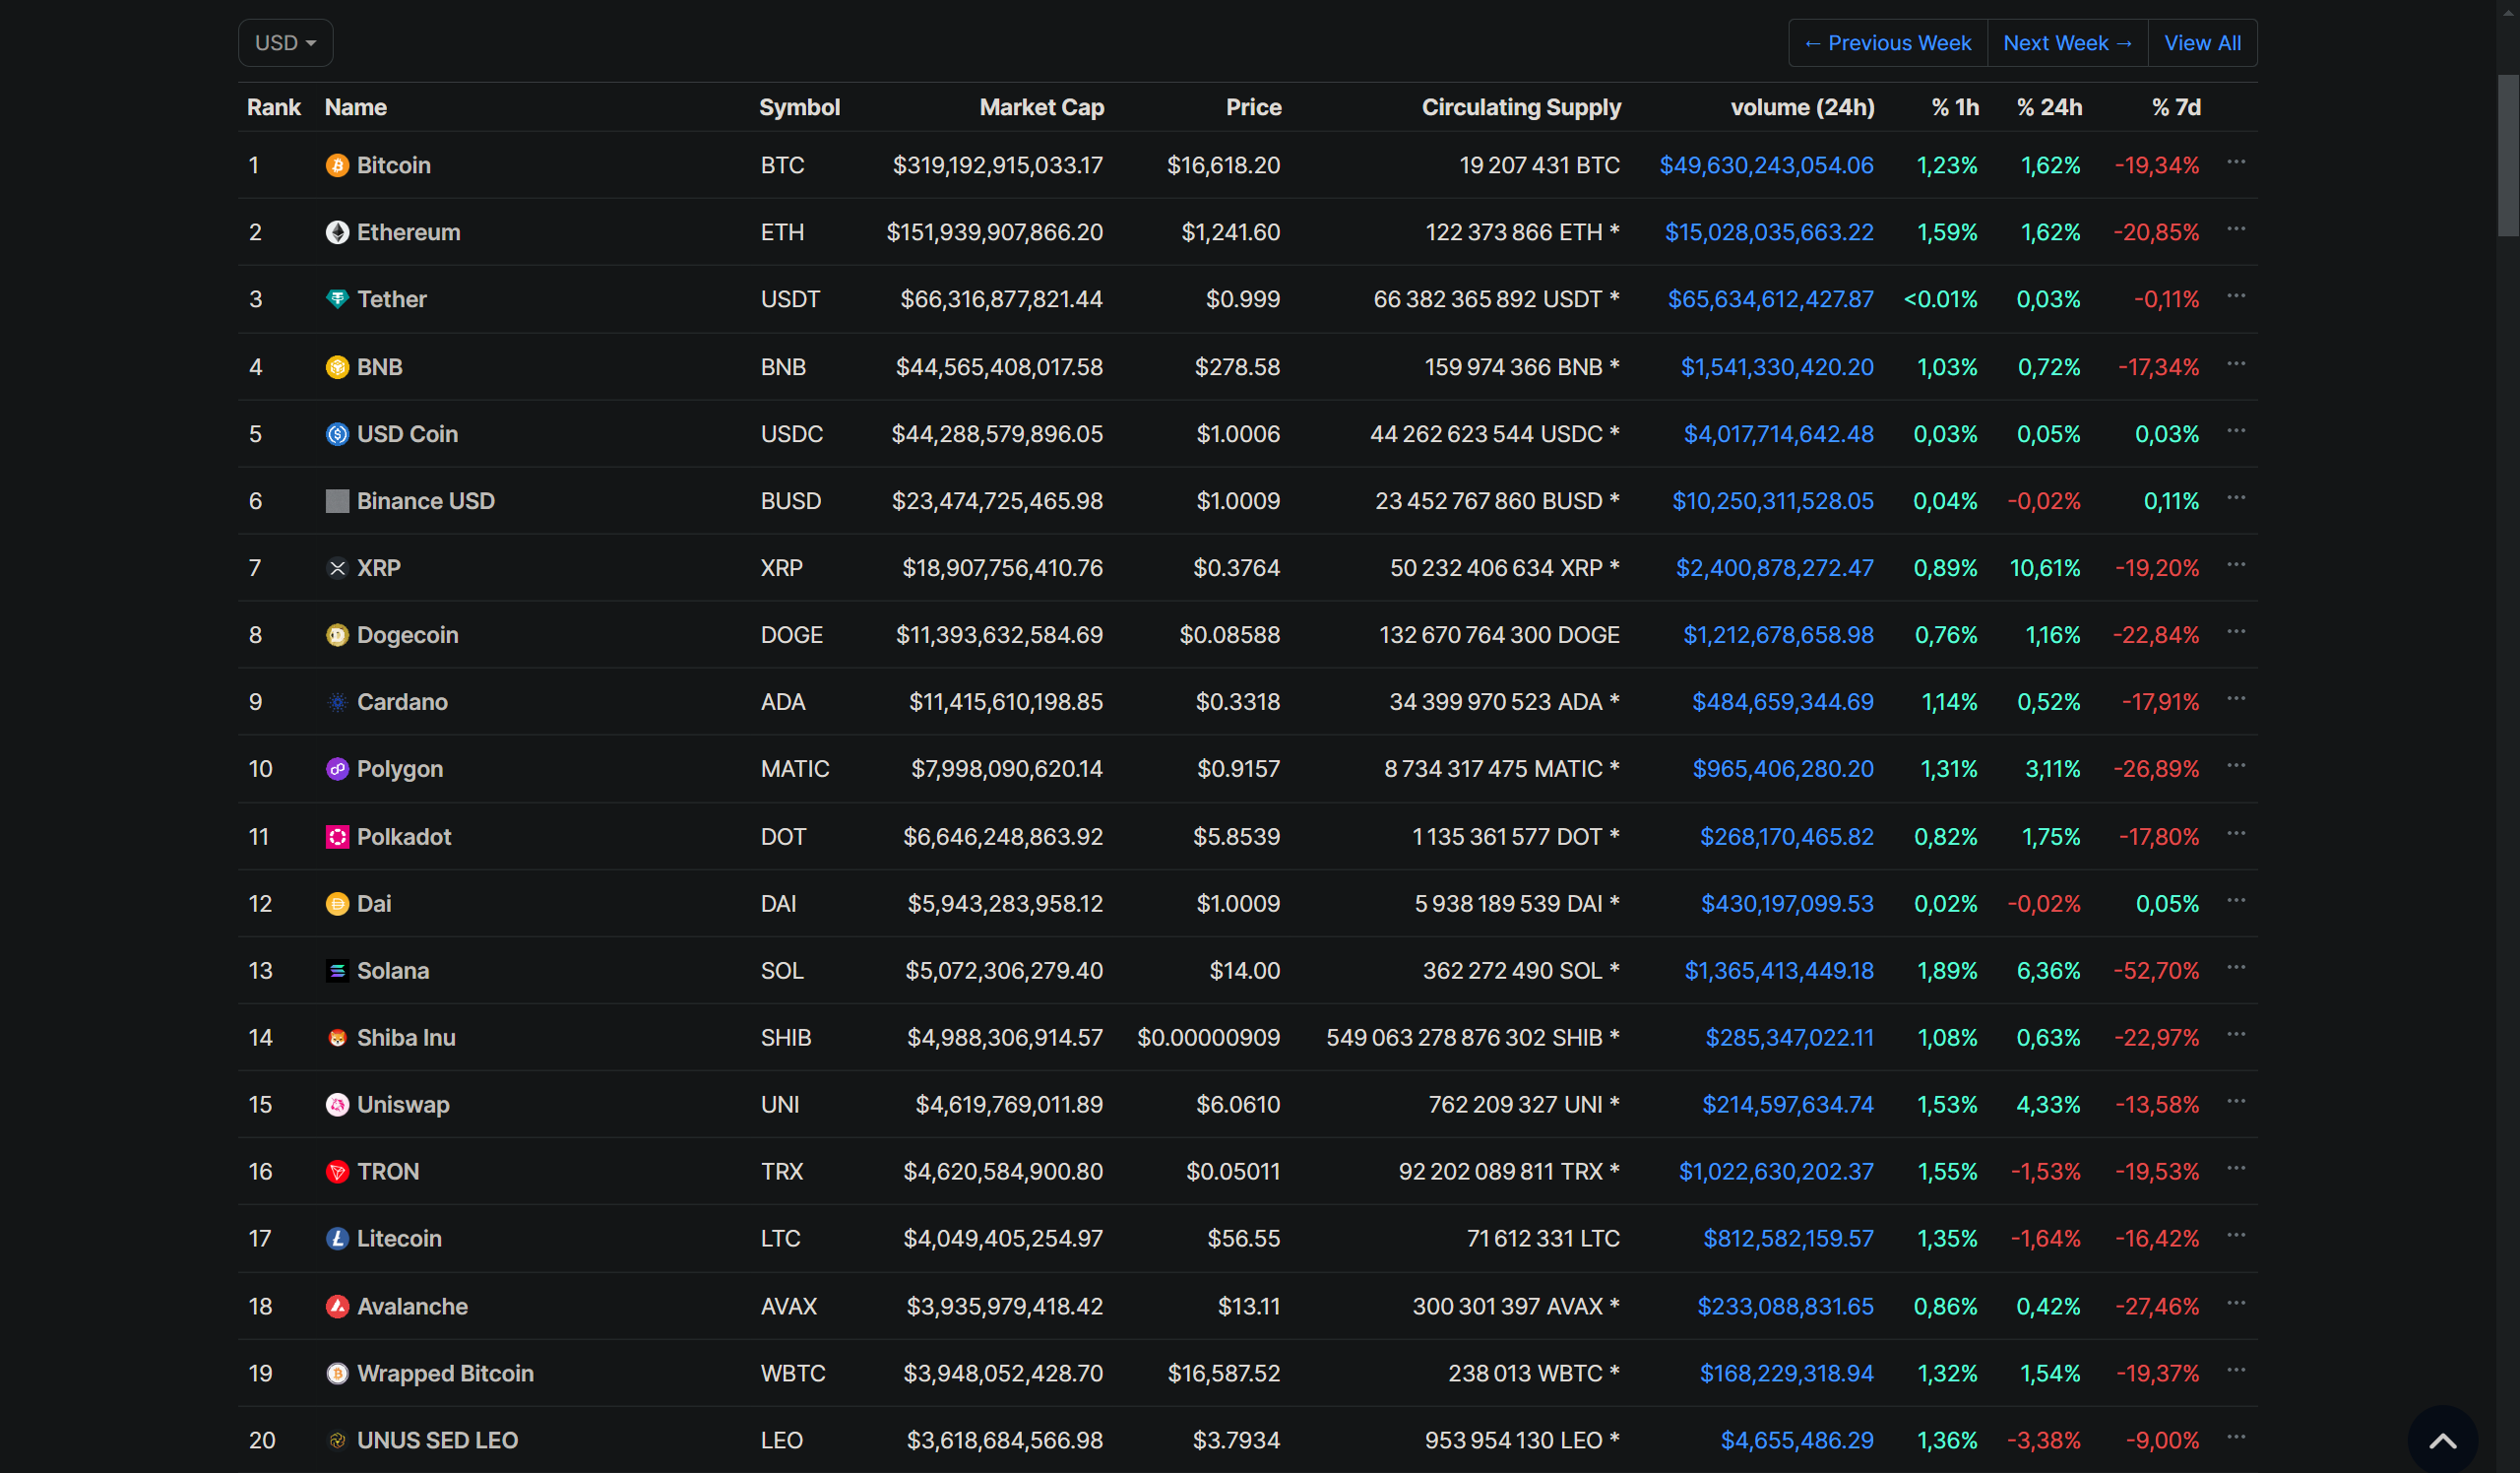This screenshot has height=1473, width=2520.
Task: Click the Solana logo icon
Action: tap(337, 971)
